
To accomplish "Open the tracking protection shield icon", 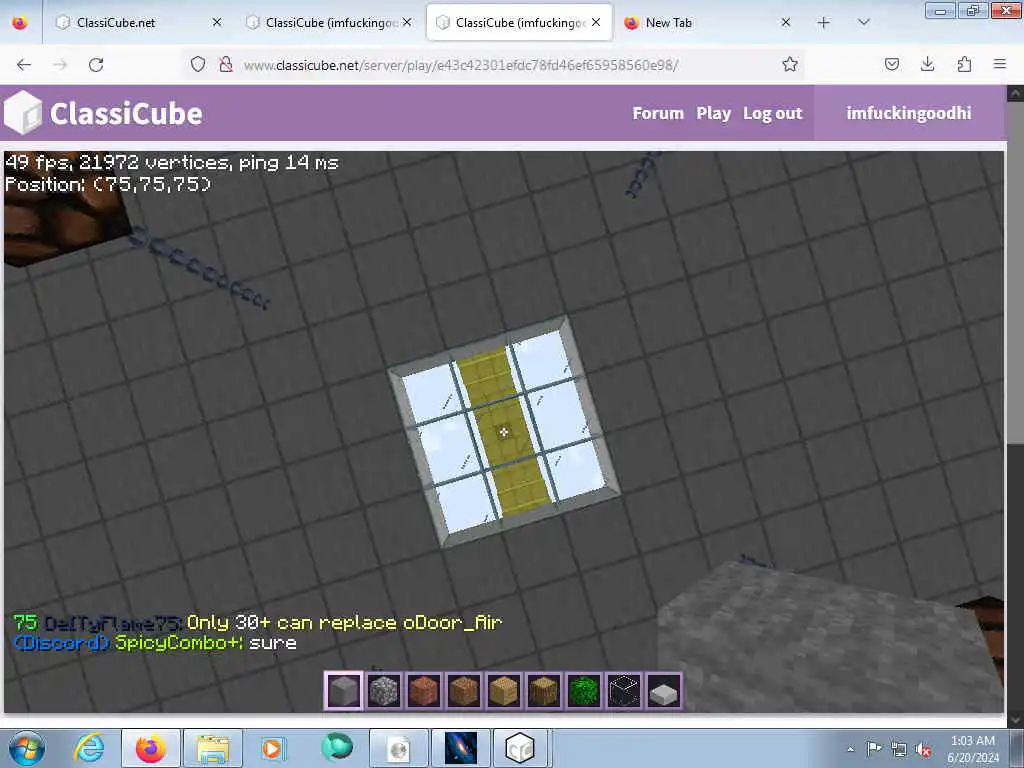I will 198,65.
